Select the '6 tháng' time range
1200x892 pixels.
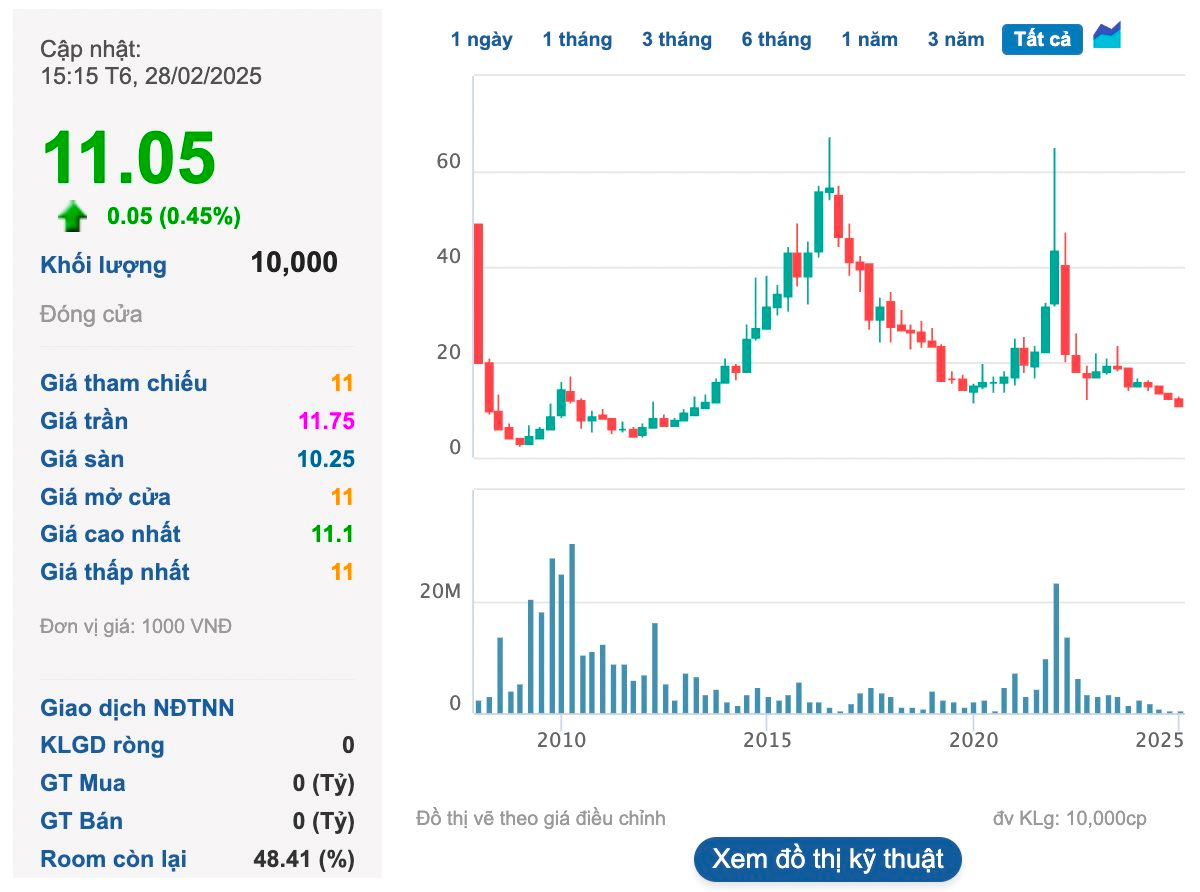[x=777, y=39]
